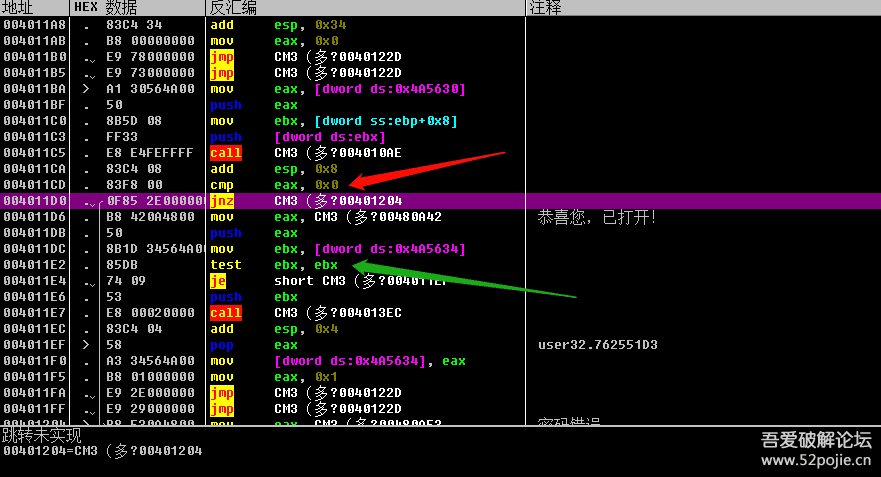Click the 地址 column header

point(19,8)
